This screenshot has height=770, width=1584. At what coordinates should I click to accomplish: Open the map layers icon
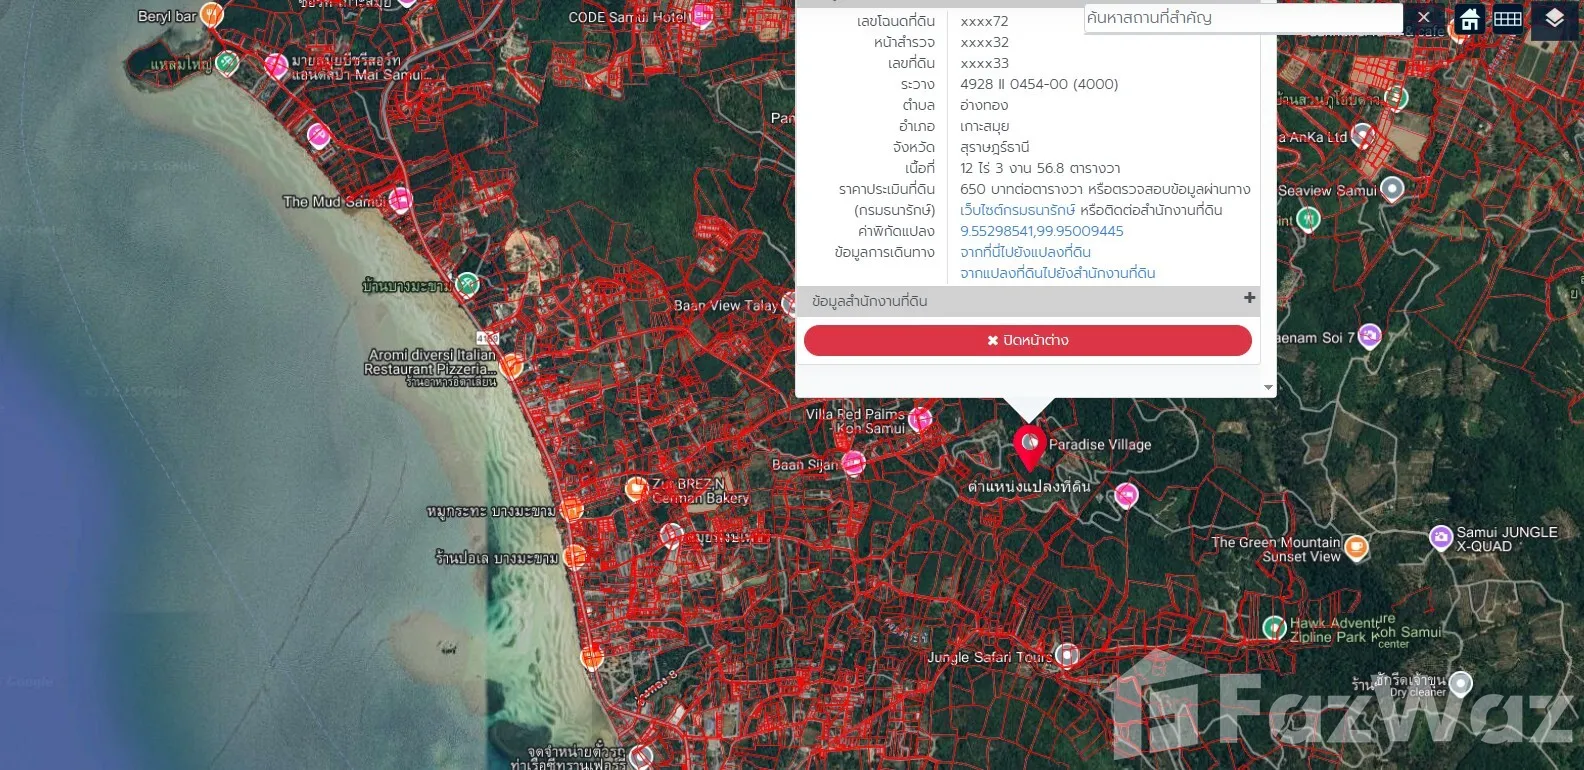coord(1554,19)
